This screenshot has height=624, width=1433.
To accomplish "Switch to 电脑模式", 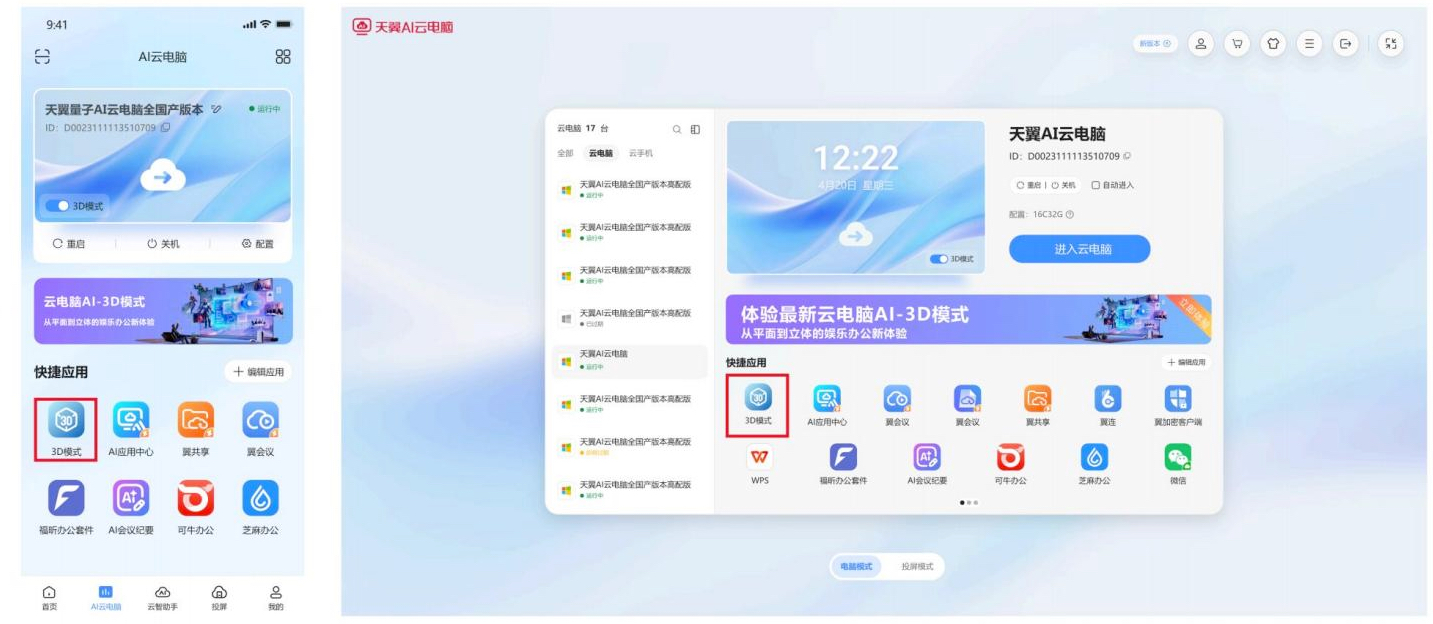I will pyautogui.click(x=856, y=566).
